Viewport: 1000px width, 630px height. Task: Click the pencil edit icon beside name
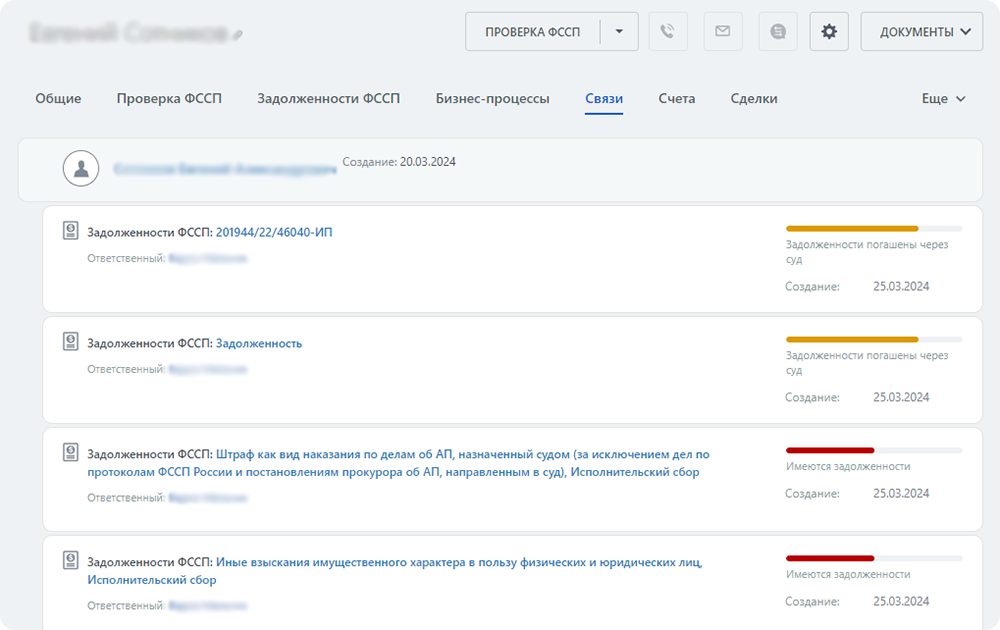(x=237, y=36)
